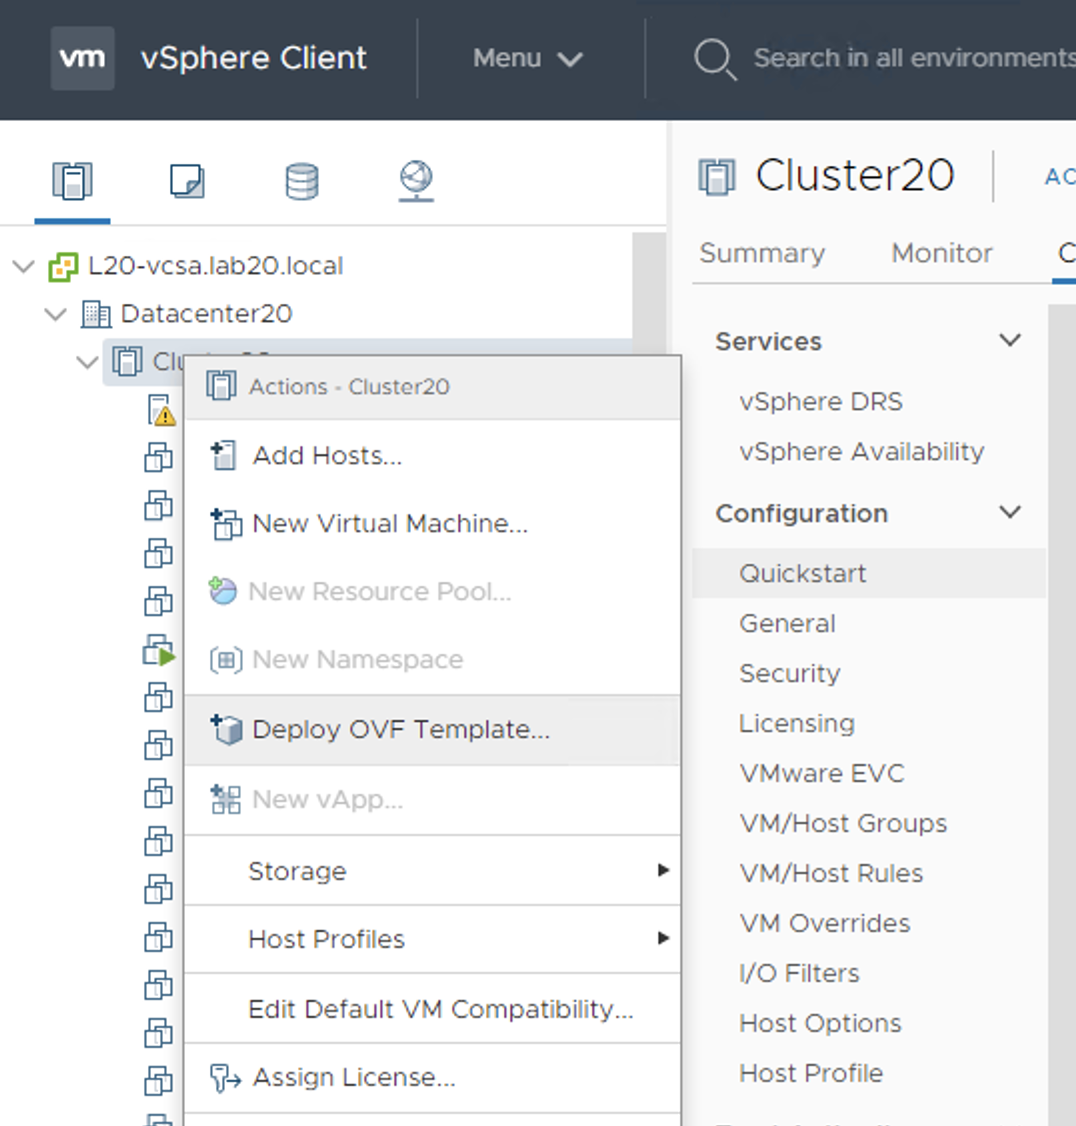Switch to VMs and Templates view
1076x1126 pixels.
point(187,181)
